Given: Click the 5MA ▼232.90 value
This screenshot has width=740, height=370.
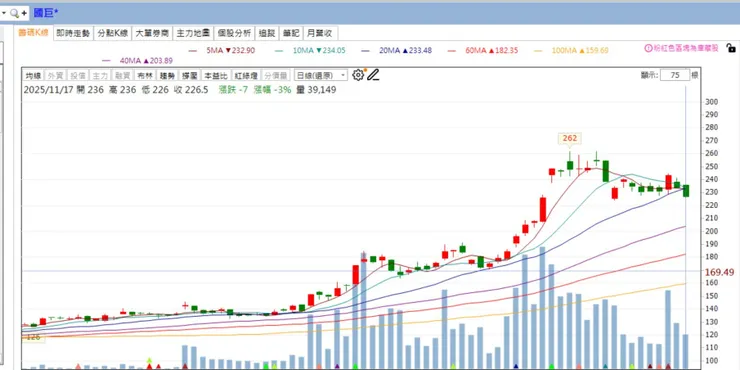Looking at the screenshot, I should 231,50.
